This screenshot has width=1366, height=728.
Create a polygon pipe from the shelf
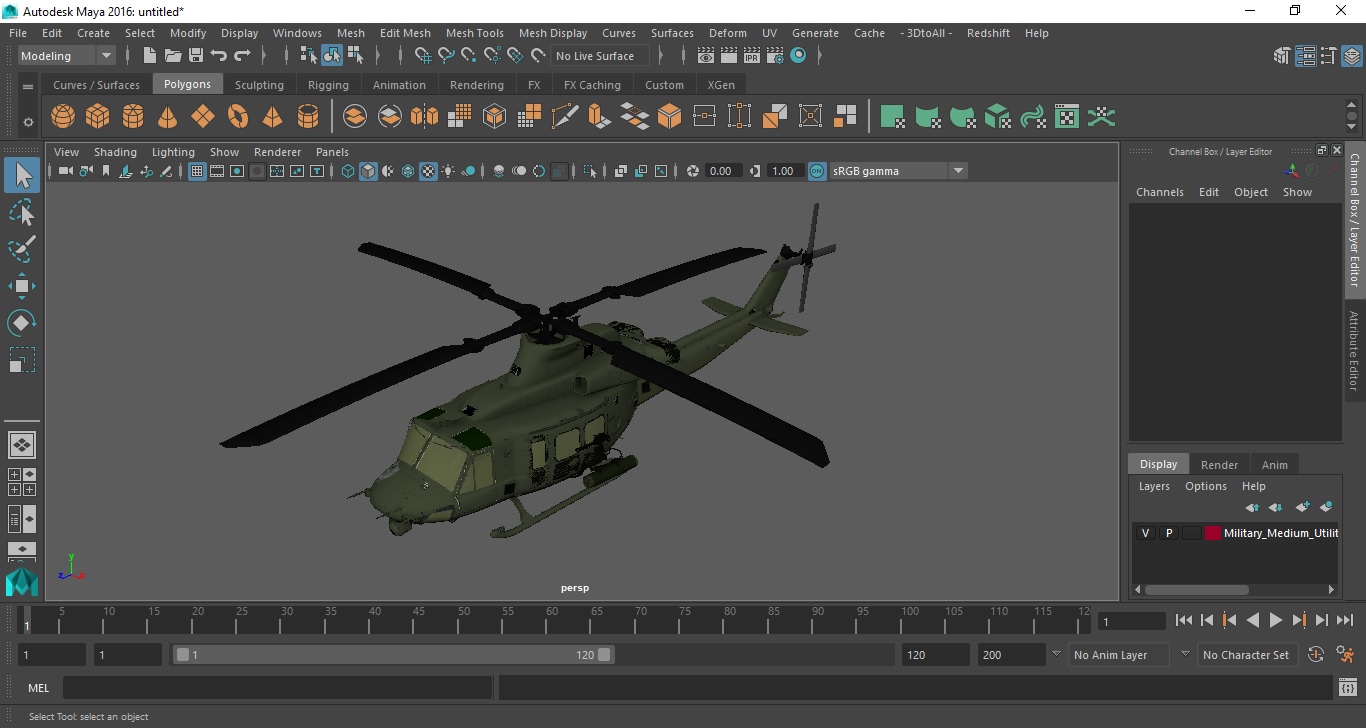[x=308, y=117]
